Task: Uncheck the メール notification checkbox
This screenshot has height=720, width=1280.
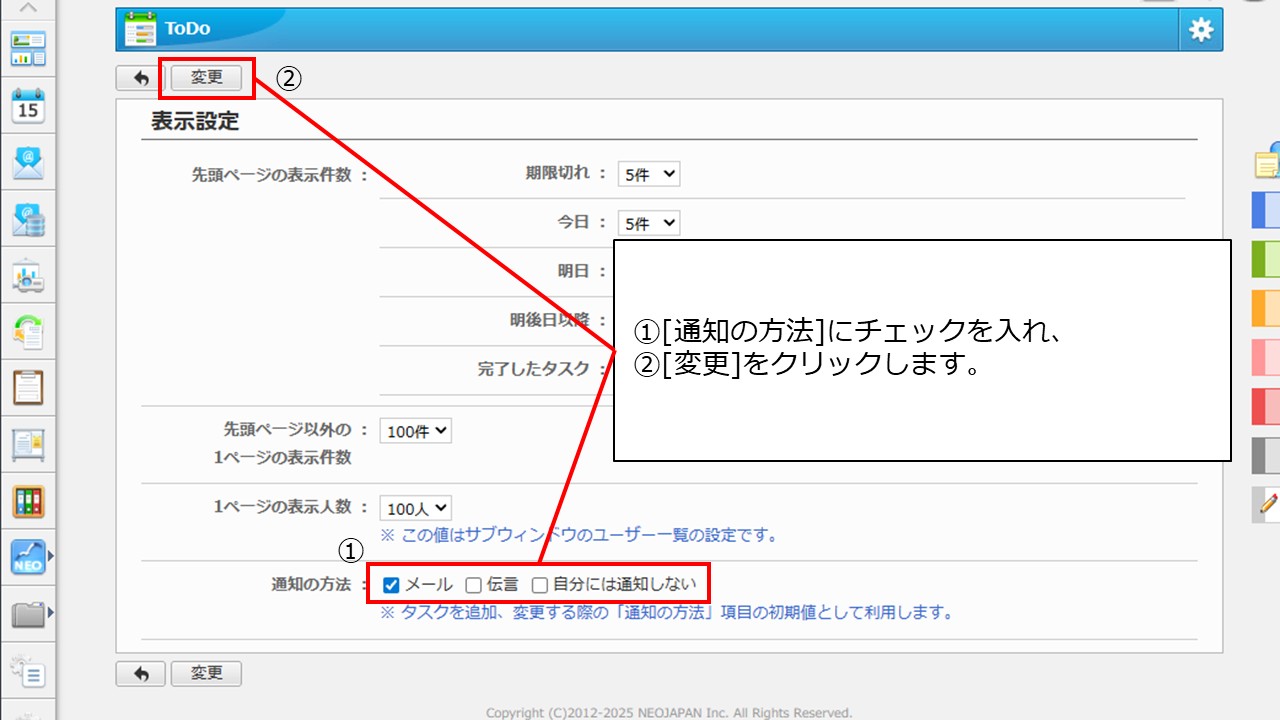Action: pyautogui.click(x=392, y=585)
